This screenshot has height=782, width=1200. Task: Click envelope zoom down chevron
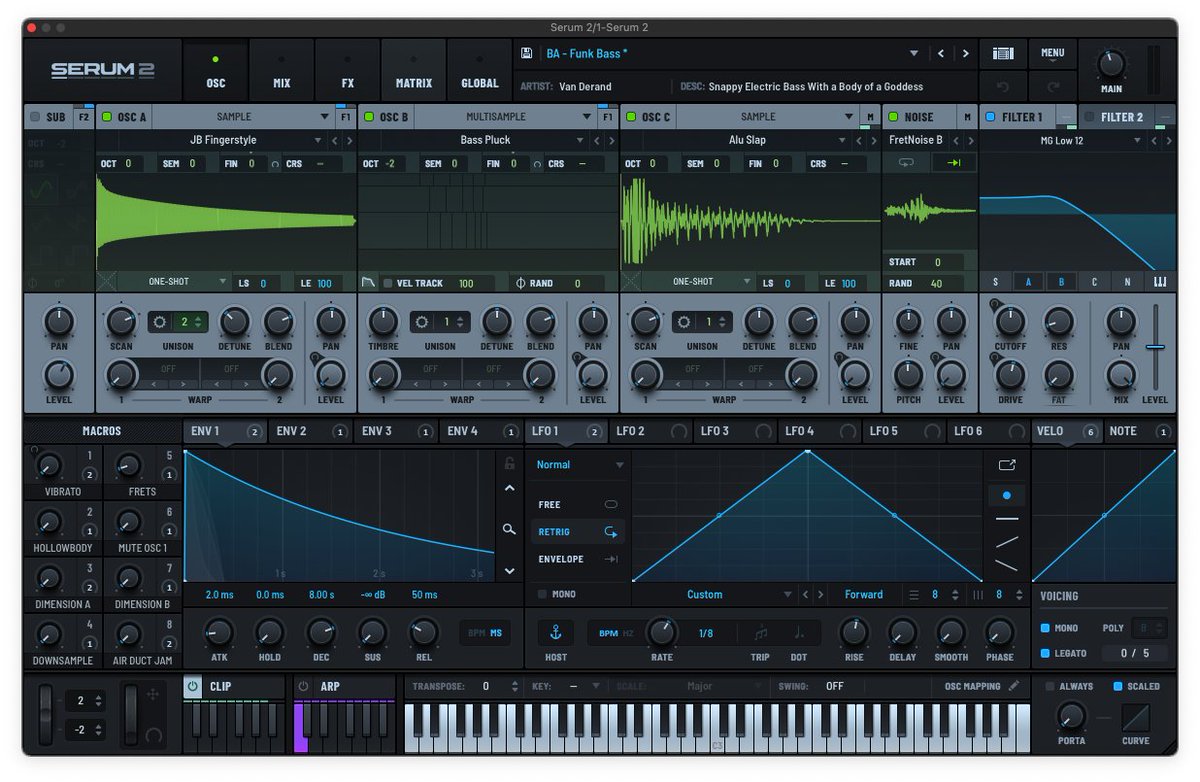point(509,571)
